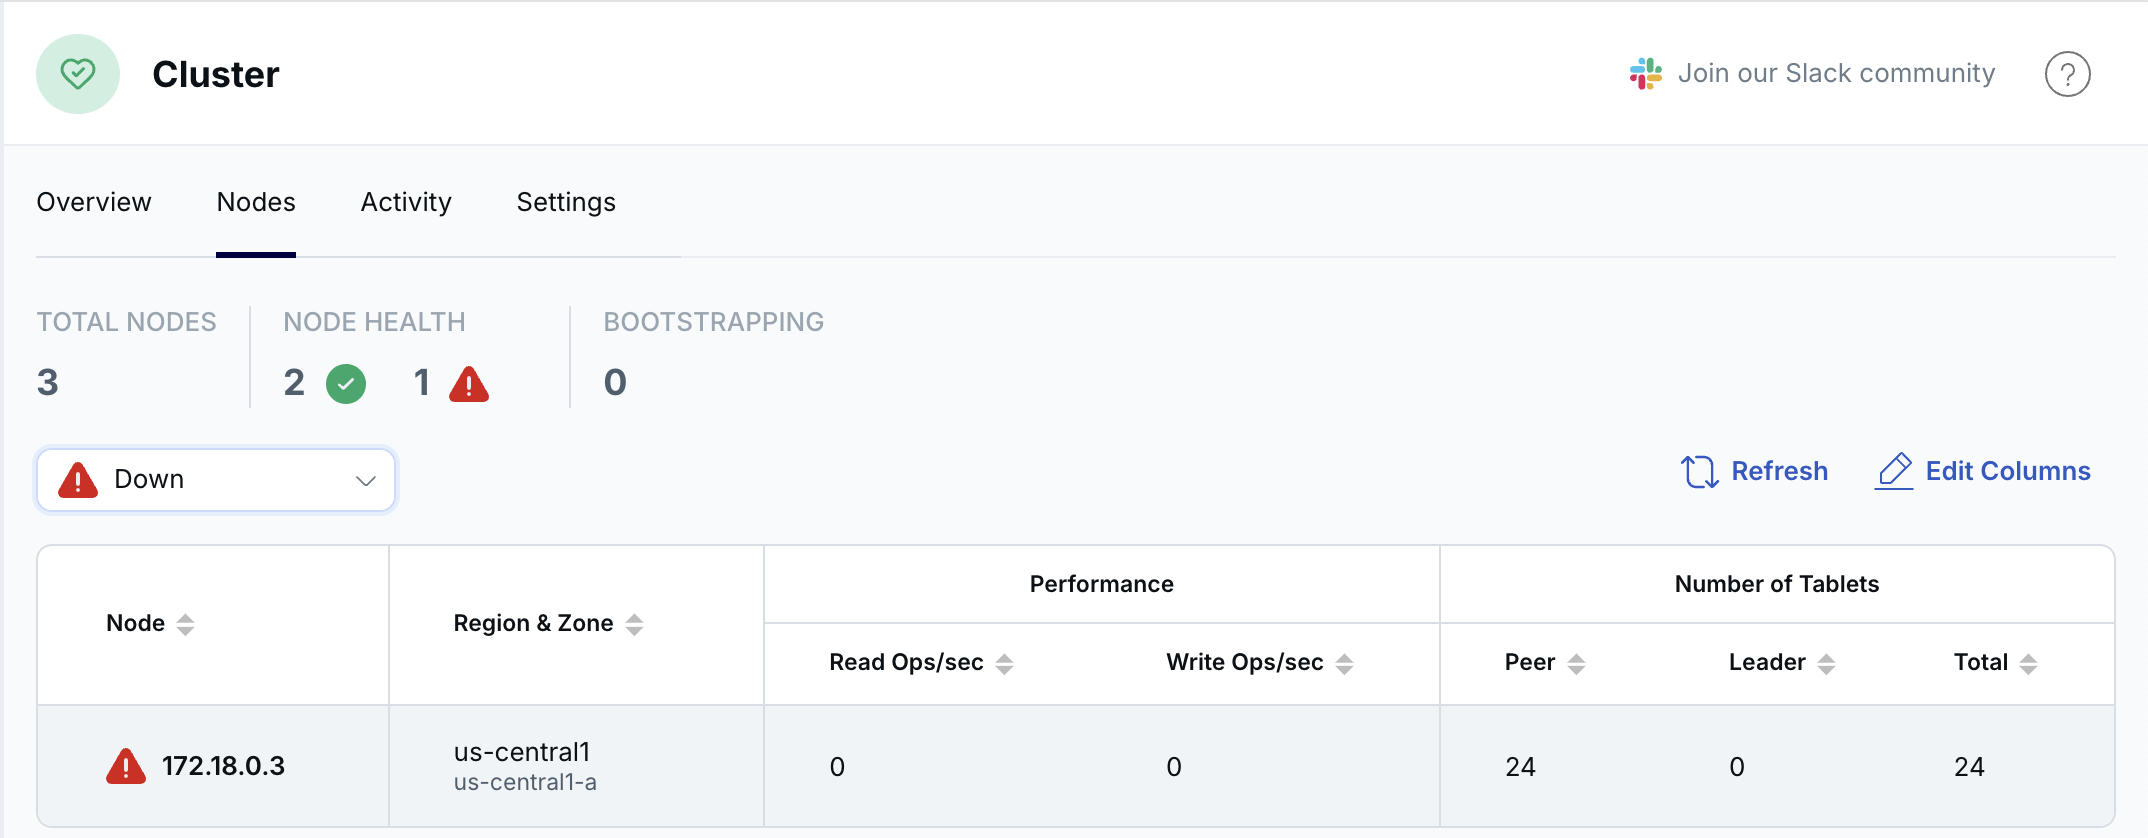Switch to the Overview tab
The image size is (2148, 838).
(94, 202)
